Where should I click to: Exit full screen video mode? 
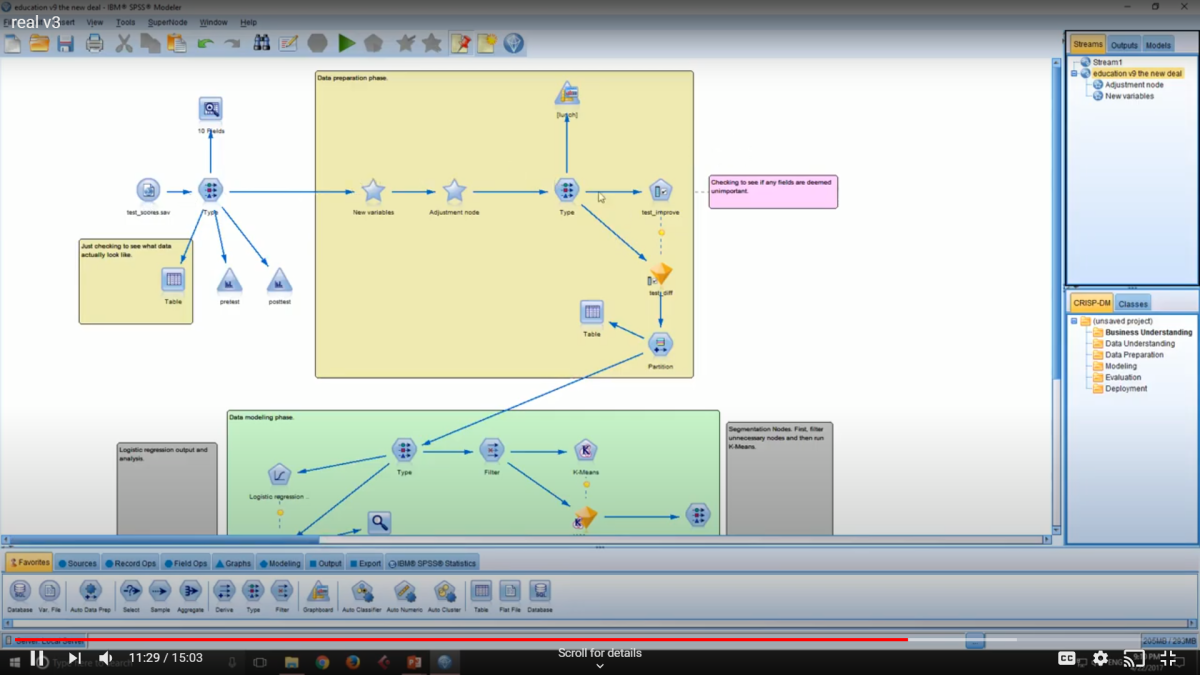coord(1168,658)
